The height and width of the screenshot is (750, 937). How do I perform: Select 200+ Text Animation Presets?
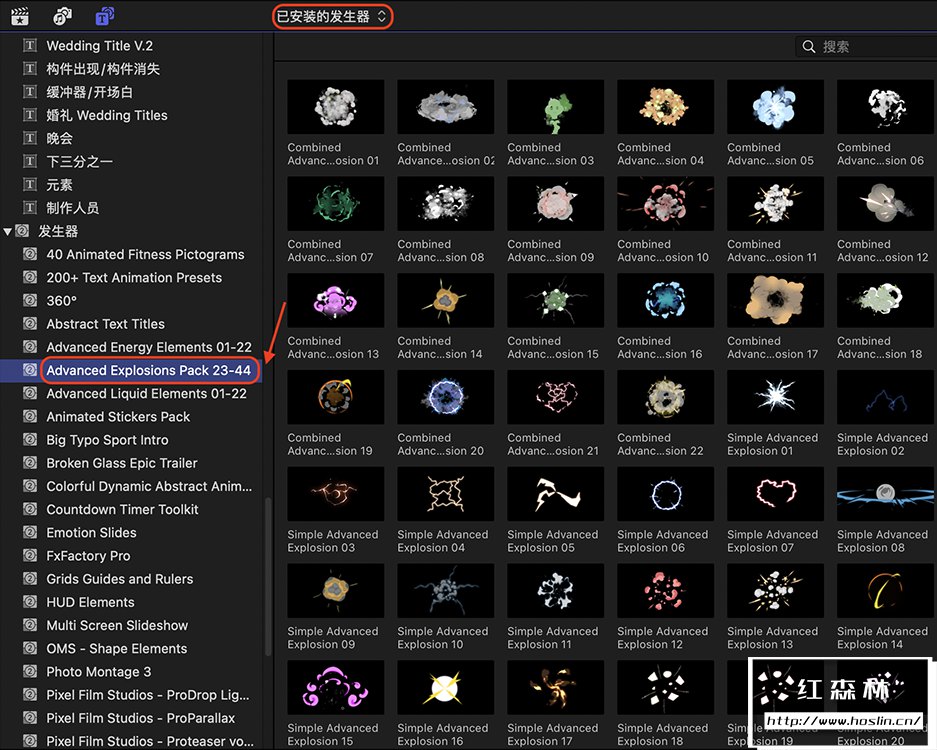click(131, 278)
